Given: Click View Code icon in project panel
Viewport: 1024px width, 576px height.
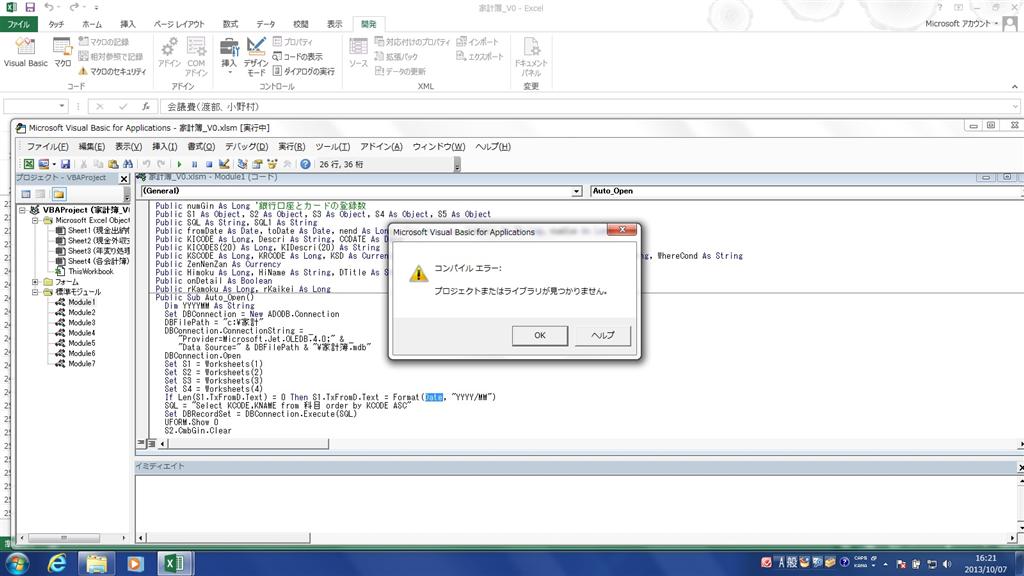Looking at the screenshot, I should pos(26,194).
